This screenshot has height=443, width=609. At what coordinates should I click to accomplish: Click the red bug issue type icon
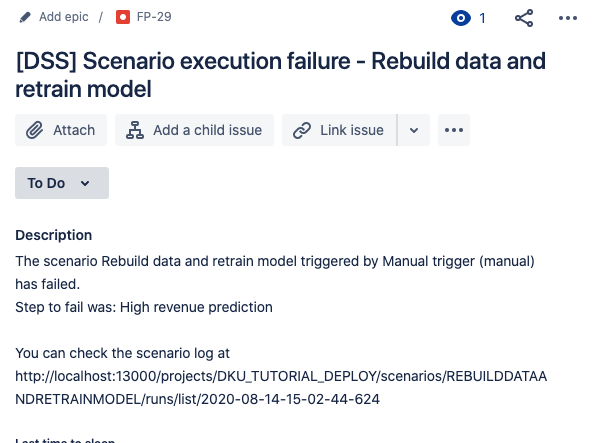[123, 17]
